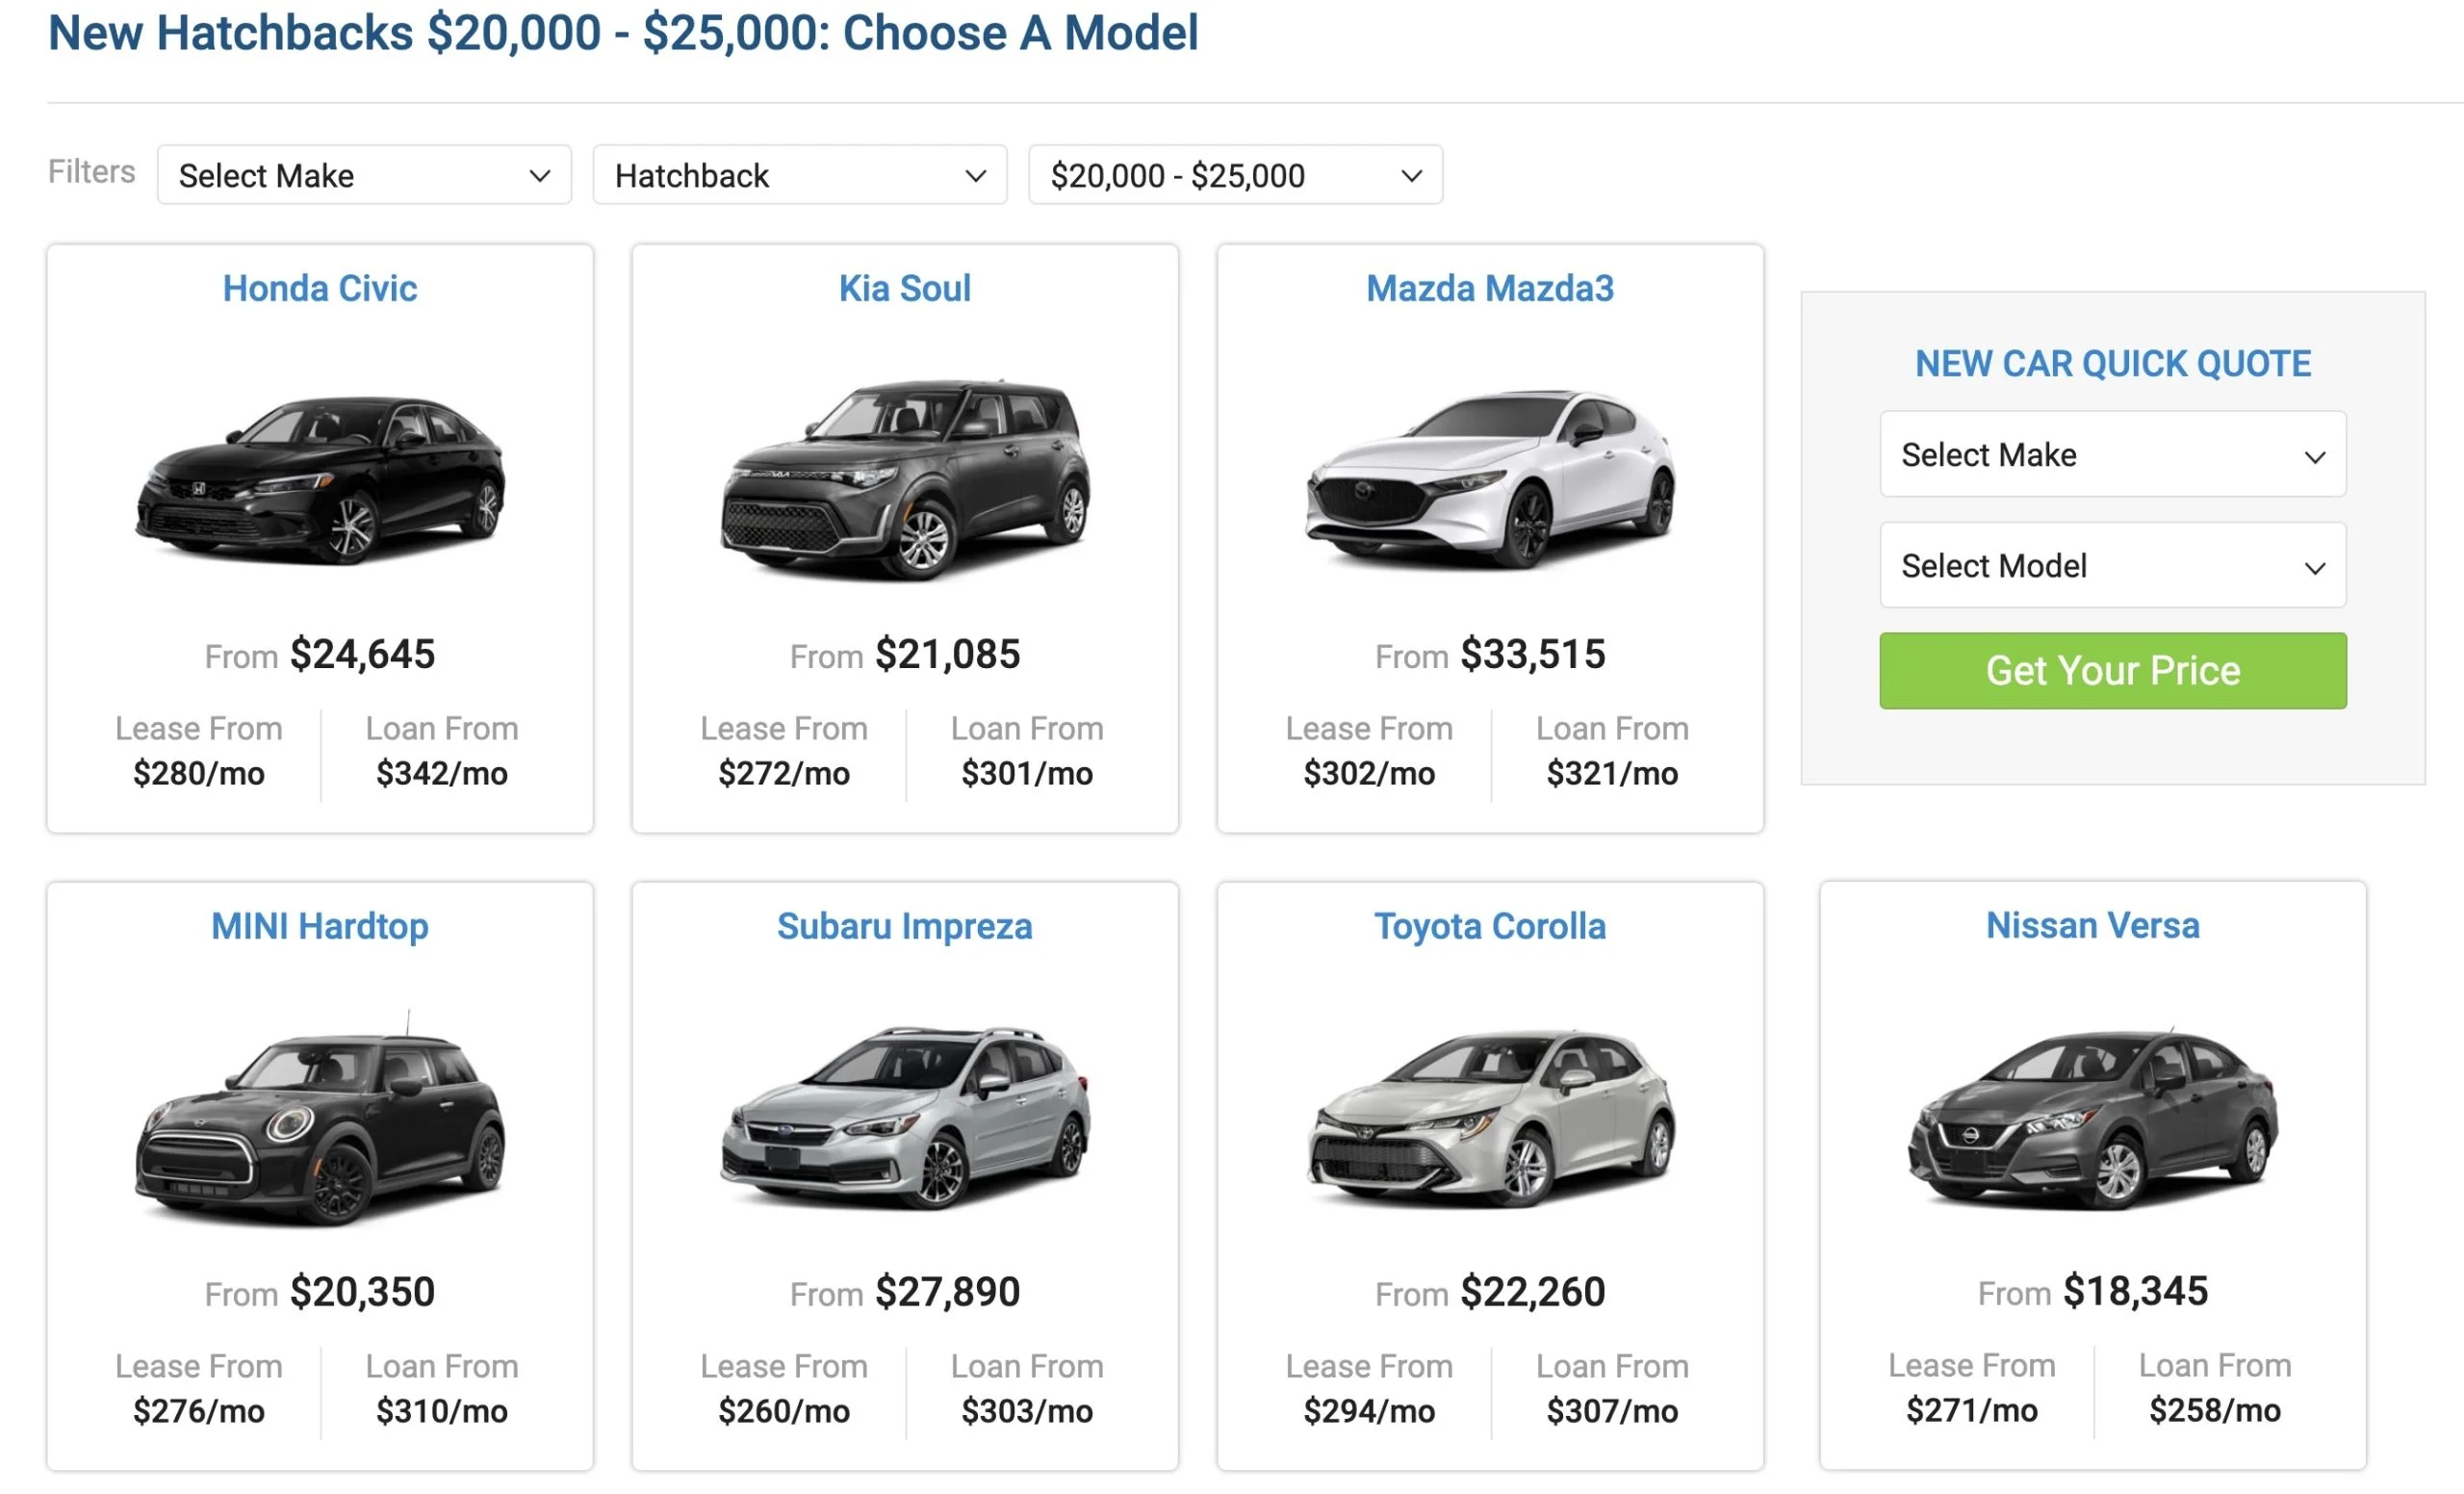Click Honda Civic lease price $280/mo
Screen dimensions: 2464x1494
pos(199,773)
